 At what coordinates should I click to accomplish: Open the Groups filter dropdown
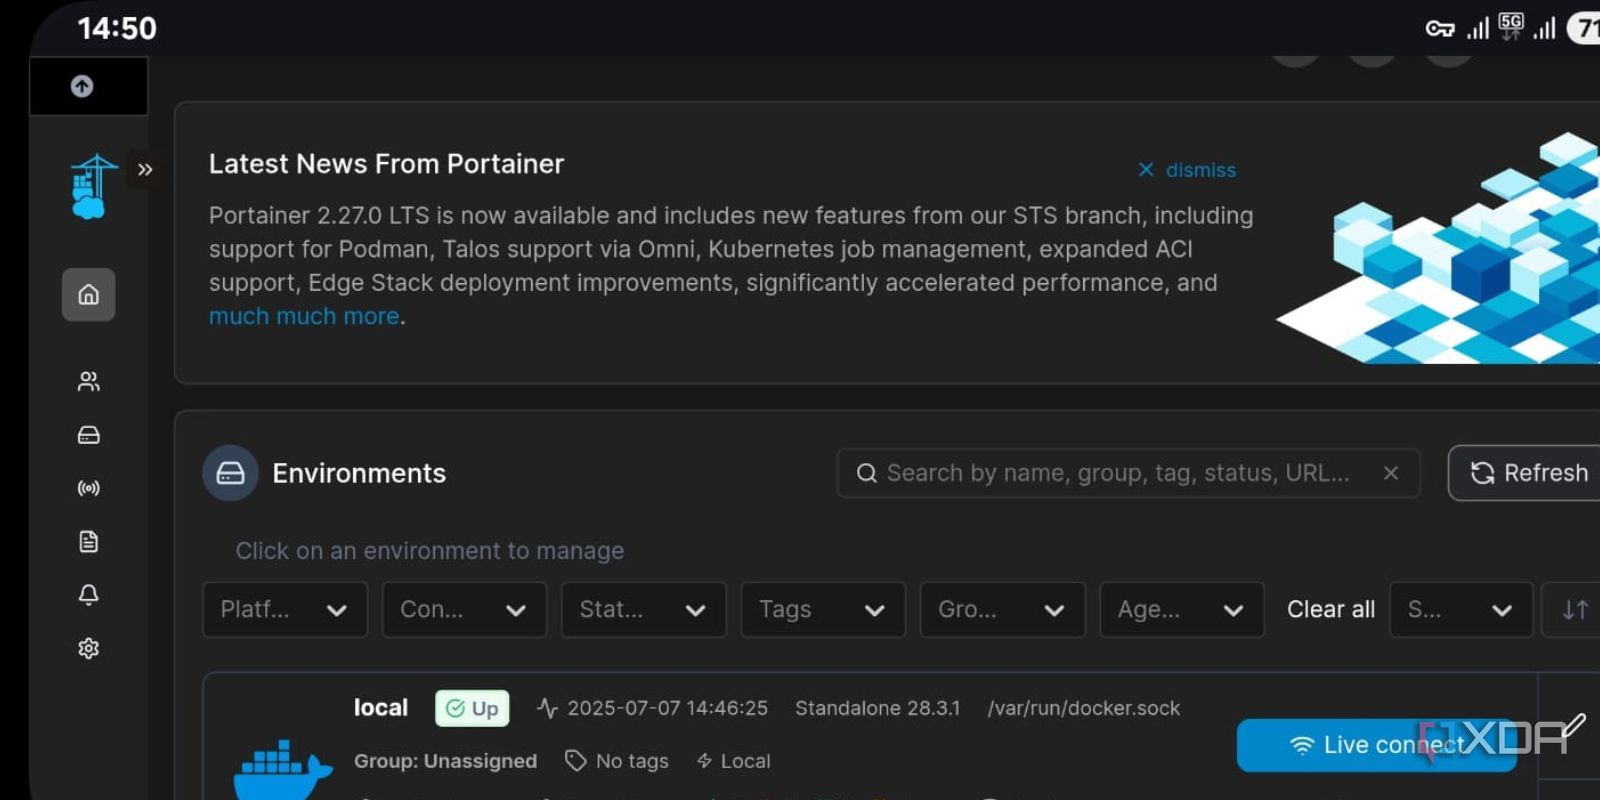(x=1002, y=610)
